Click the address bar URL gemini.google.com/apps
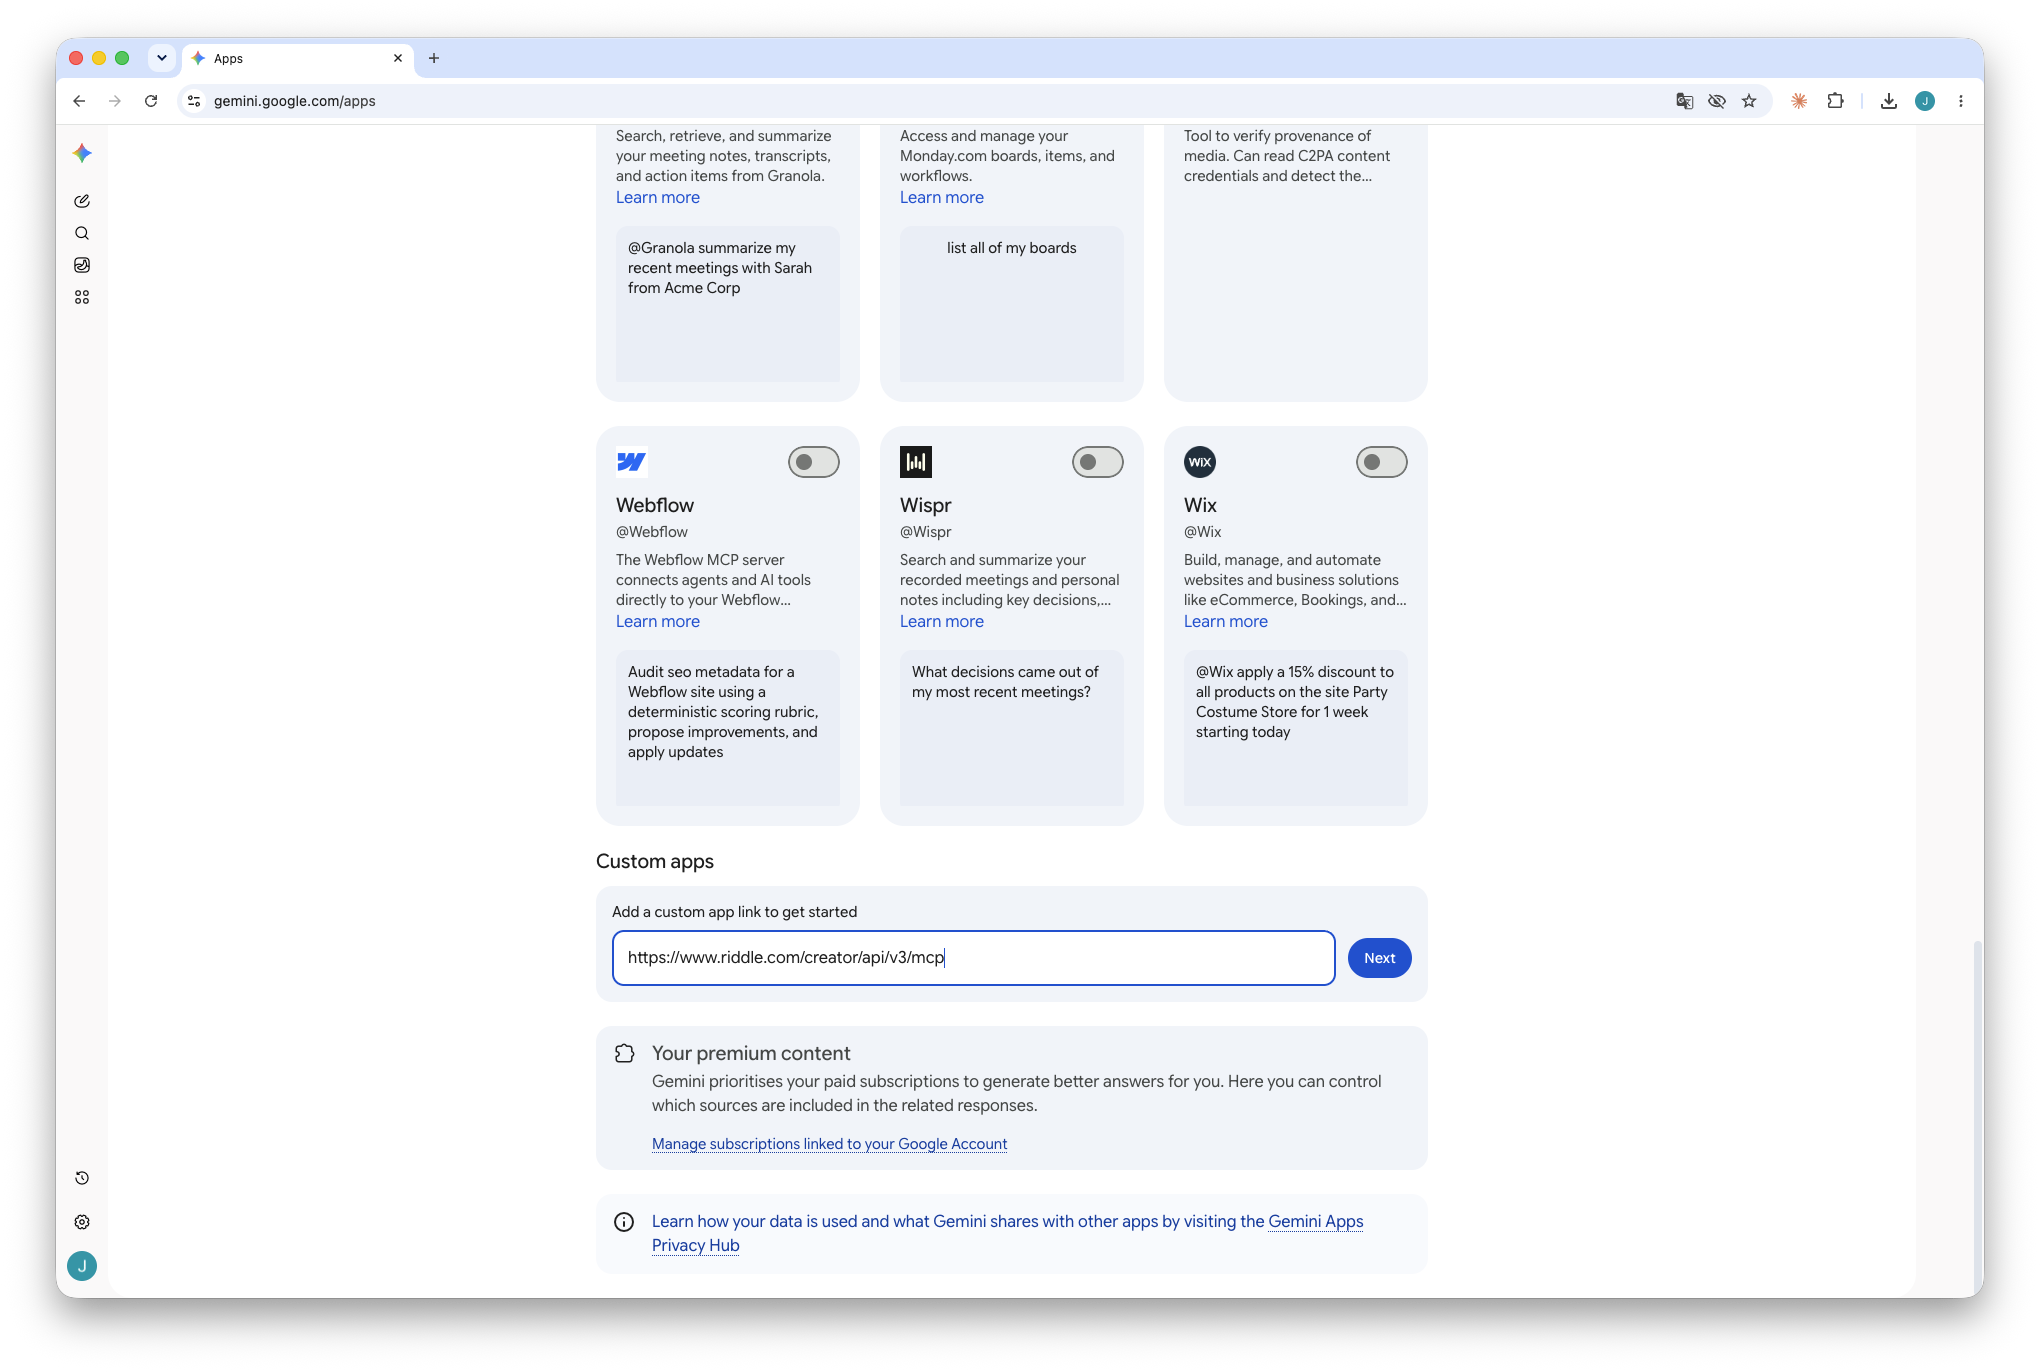Viewport: 2040px width, 1372px height. click(295, 101)
